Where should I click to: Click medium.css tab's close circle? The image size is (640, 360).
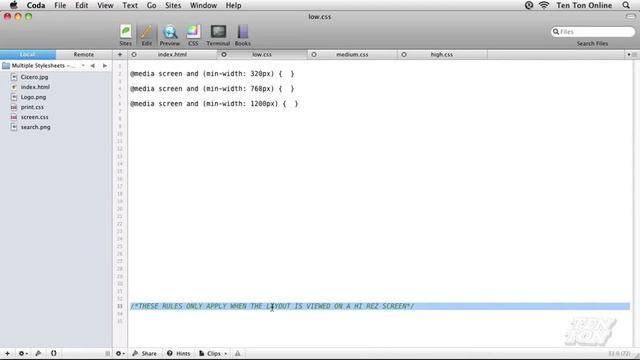coord(313,54)
